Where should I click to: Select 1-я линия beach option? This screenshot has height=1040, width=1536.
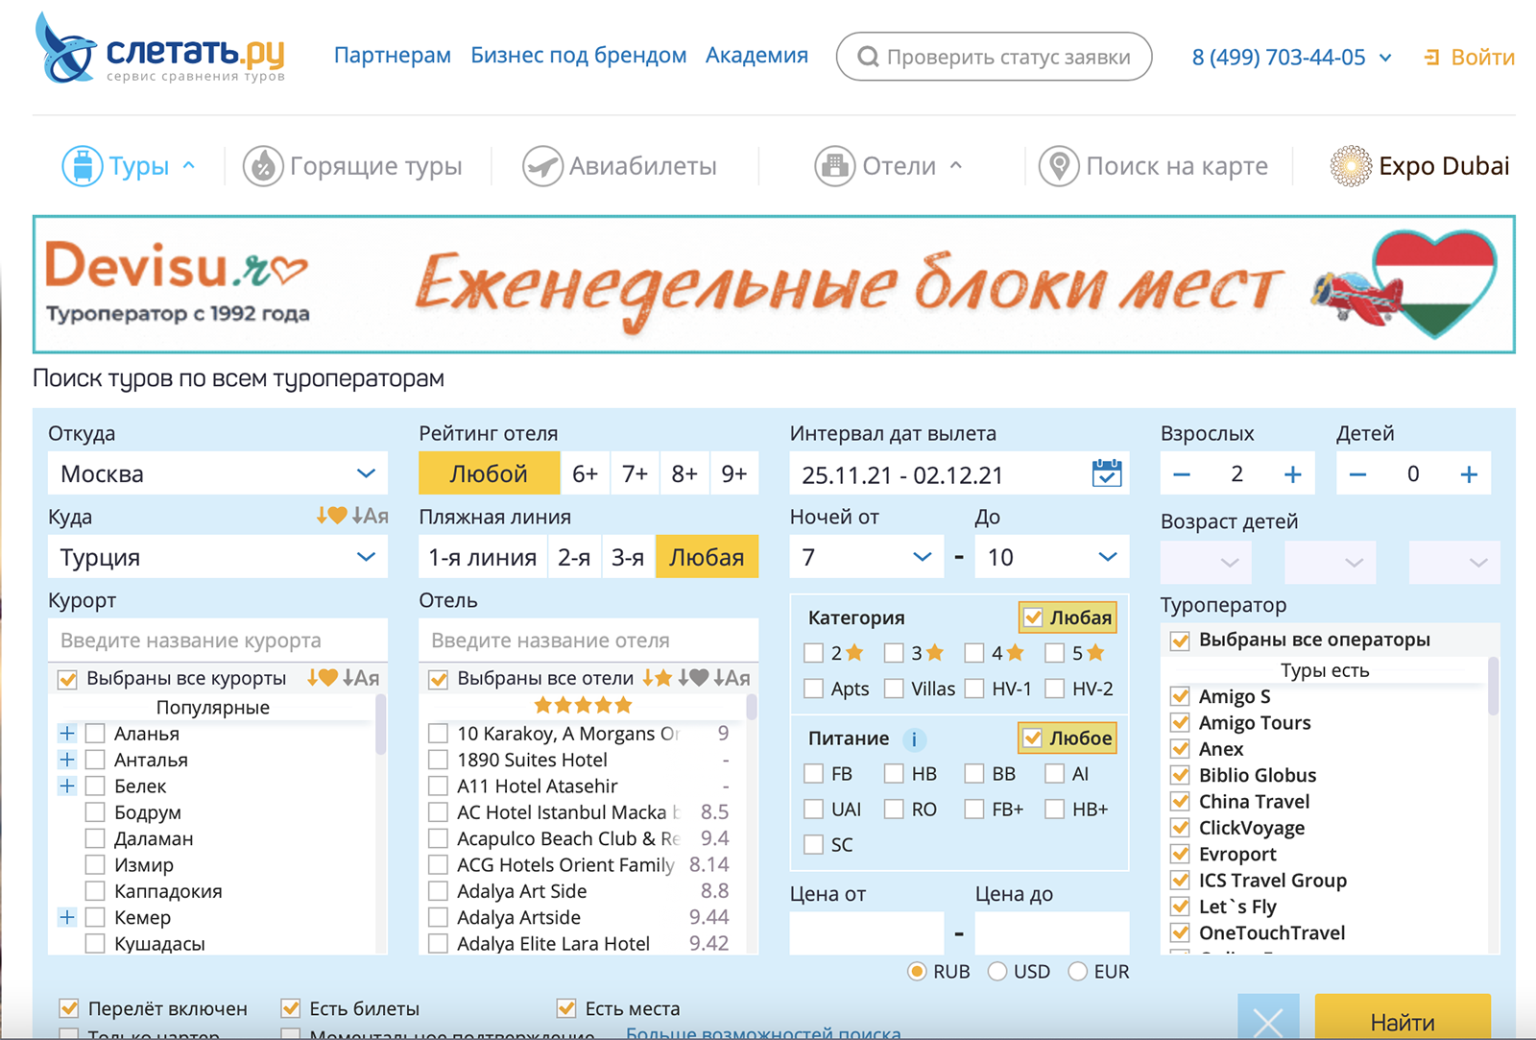tap(482, 557)
